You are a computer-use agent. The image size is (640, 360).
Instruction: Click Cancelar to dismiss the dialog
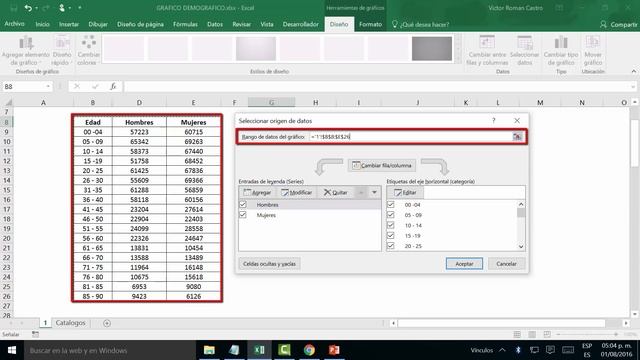coord(506,264)
